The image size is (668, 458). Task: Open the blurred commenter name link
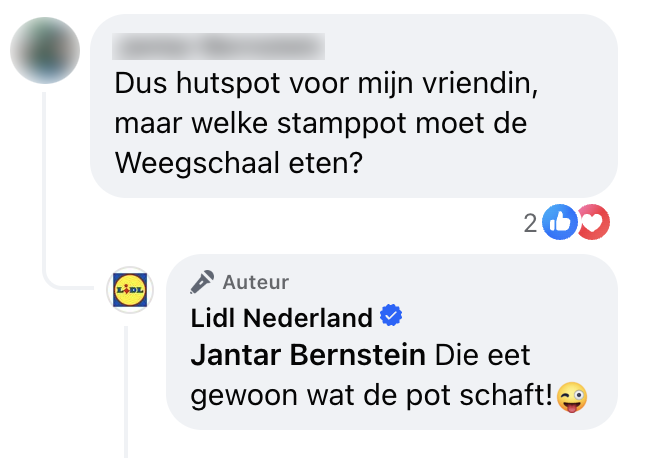[x=218, y=45]
